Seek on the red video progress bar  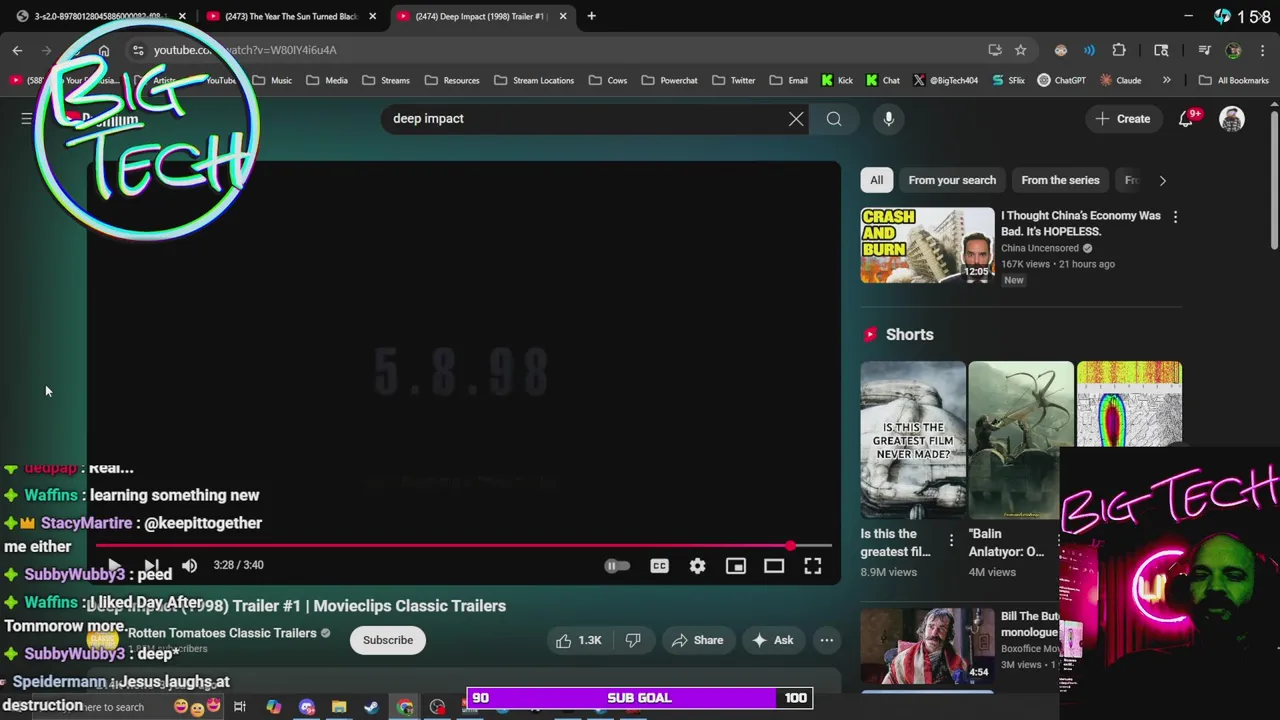point(463,546)
